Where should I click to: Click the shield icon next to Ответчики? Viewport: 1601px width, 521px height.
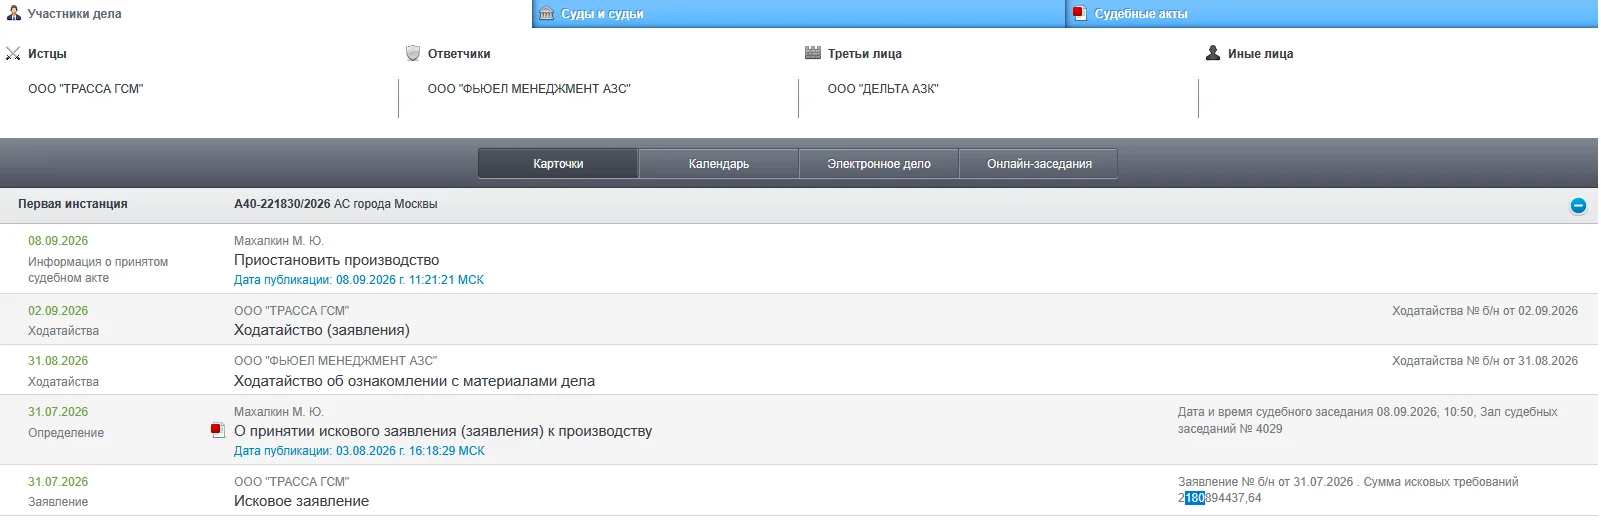coord(413,53)
